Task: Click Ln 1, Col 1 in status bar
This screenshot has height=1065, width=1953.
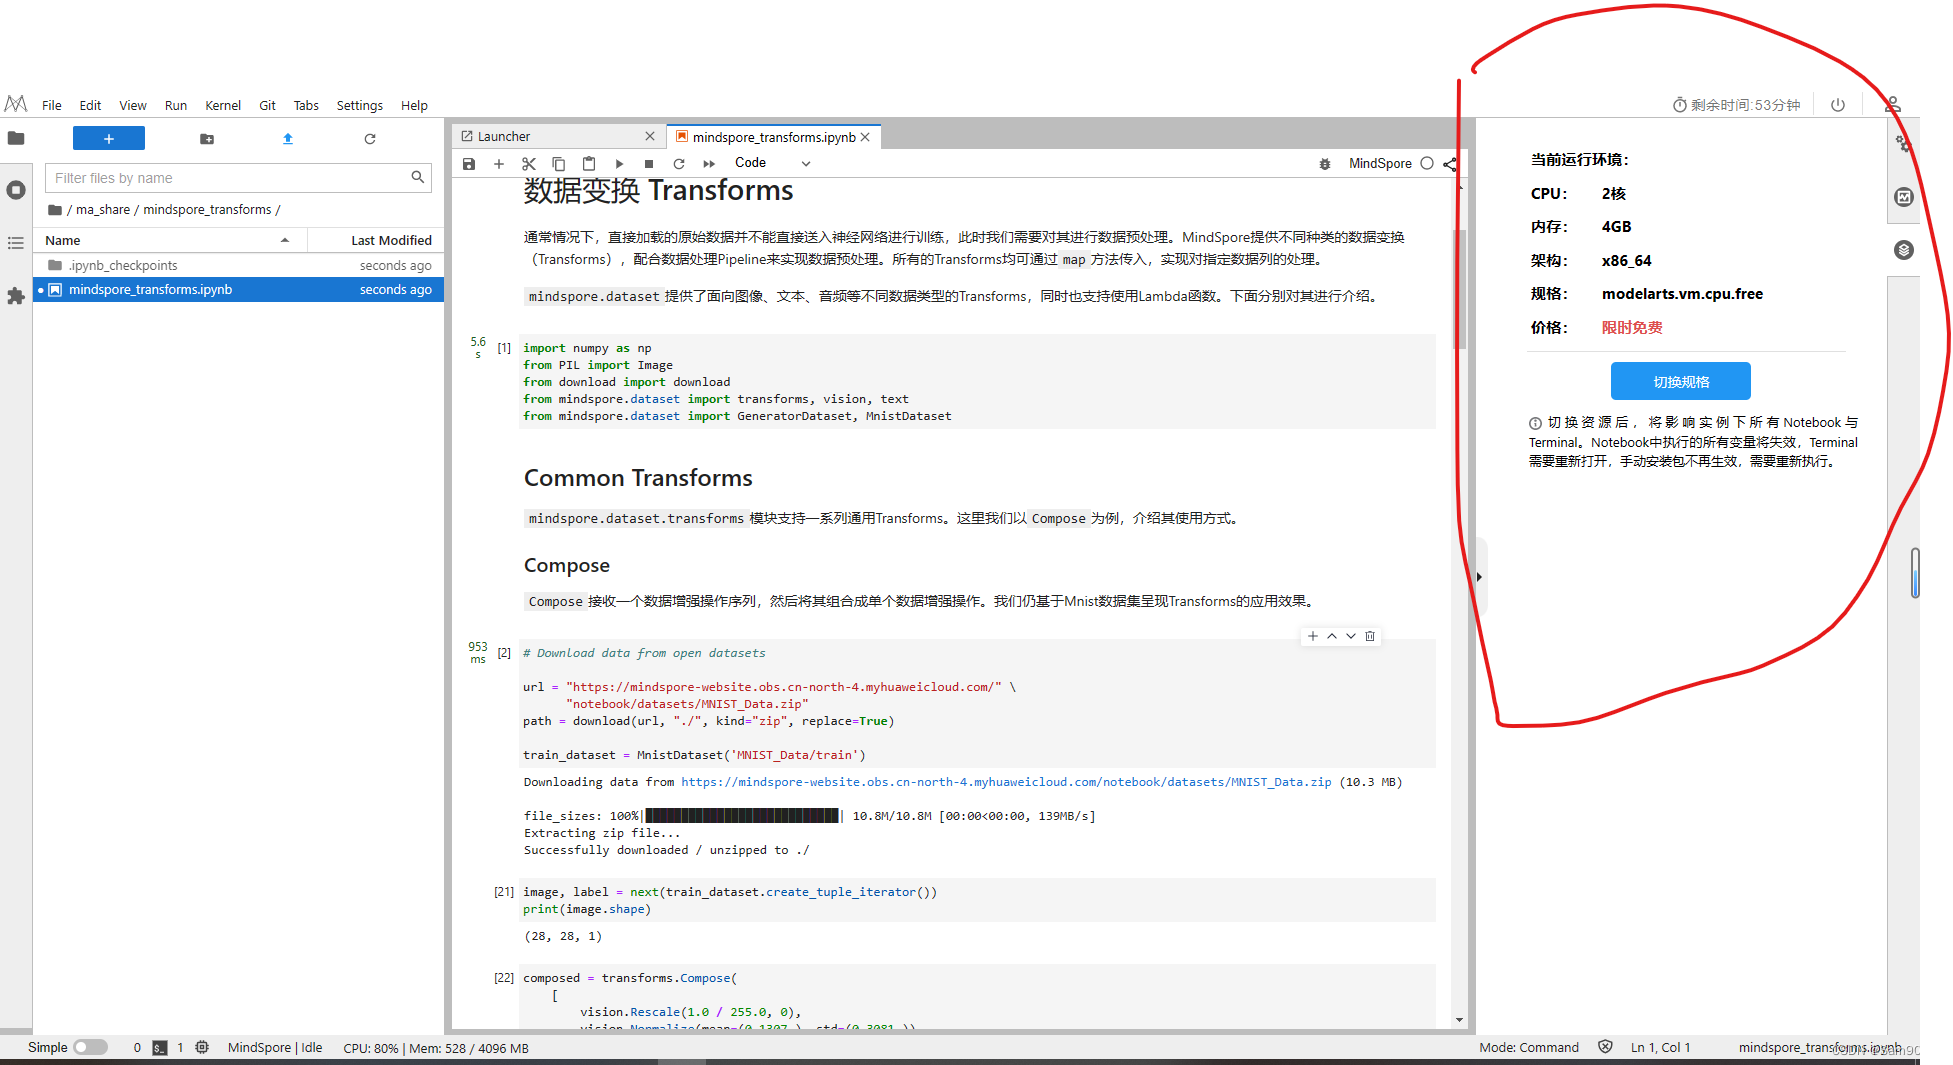Action: coord(1660,1048)
